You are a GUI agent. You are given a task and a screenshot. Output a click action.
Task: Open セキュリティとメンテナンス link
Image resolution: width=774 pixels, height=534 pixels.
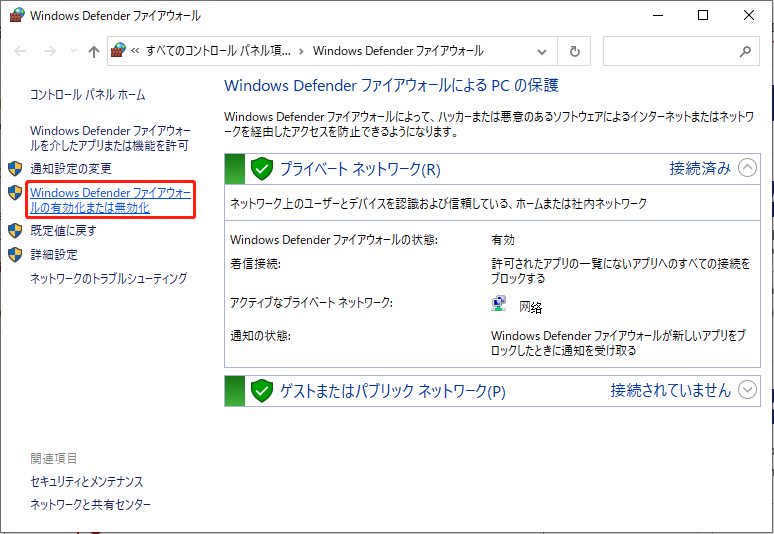point(86,481)
